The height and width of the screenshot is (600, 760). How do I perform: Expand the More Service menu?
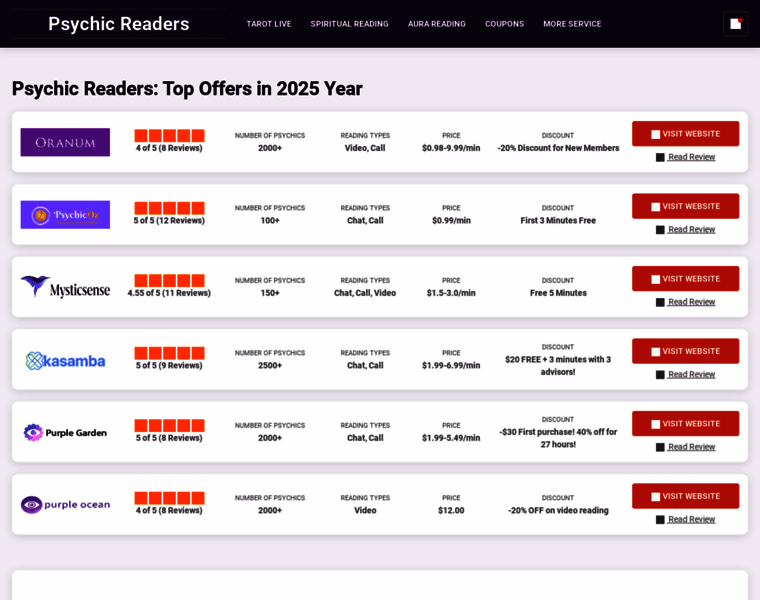coord(572,24)
